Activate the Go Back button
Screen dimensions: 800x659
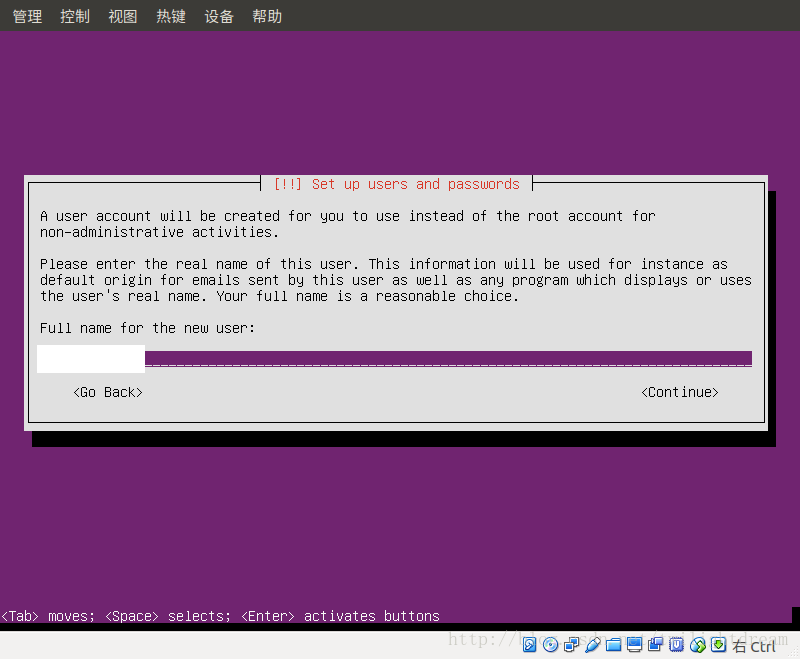point(107,392)
